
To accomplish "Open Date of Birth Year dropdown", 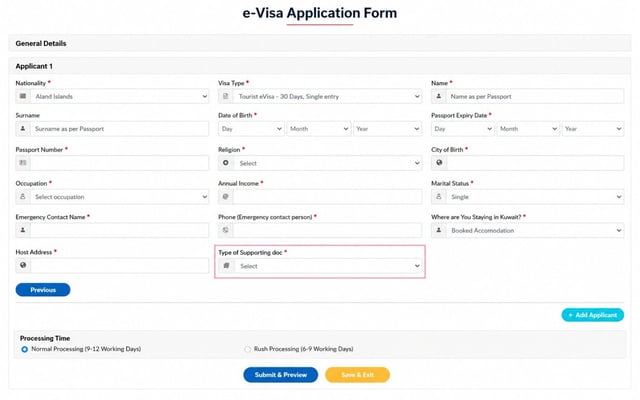I will (387, 129).
